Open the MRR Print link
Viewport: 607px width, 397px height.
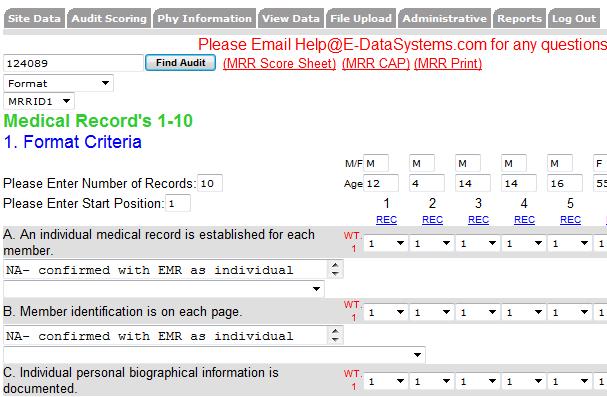pyautogui.click(x=448, y=63)
